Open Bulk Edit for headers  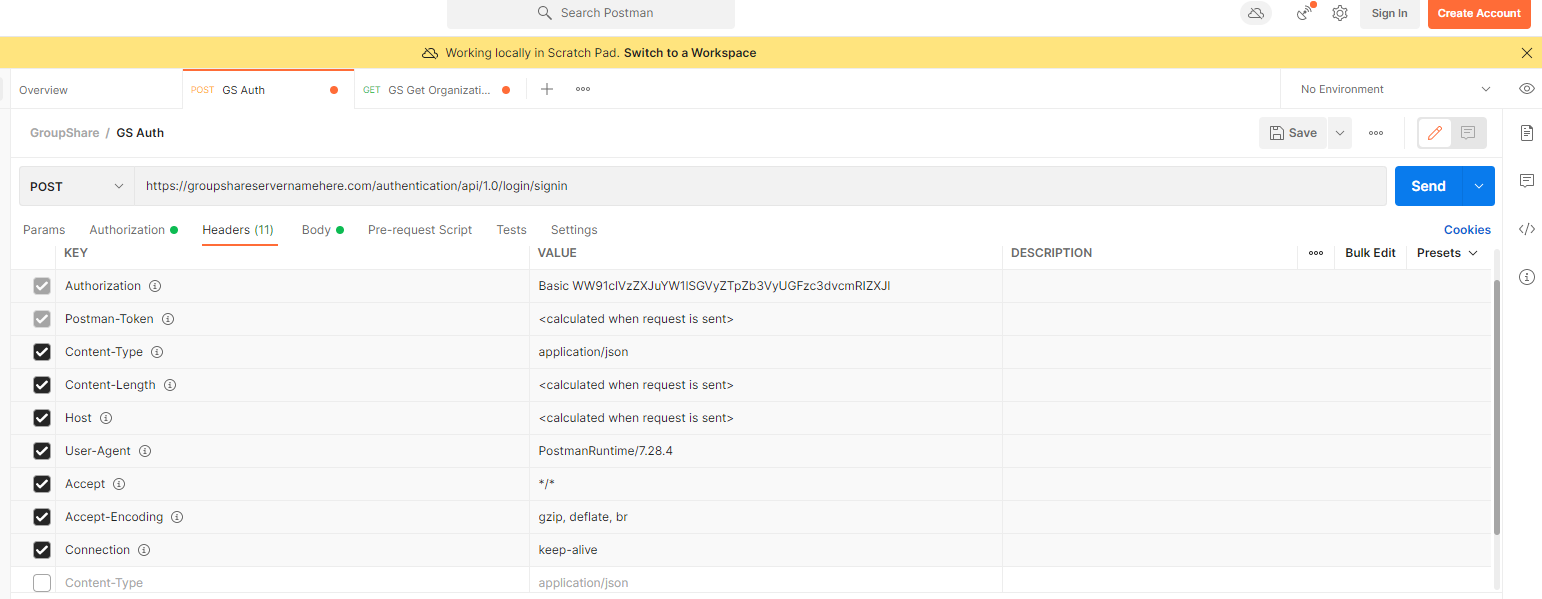tap(1370, 253)
